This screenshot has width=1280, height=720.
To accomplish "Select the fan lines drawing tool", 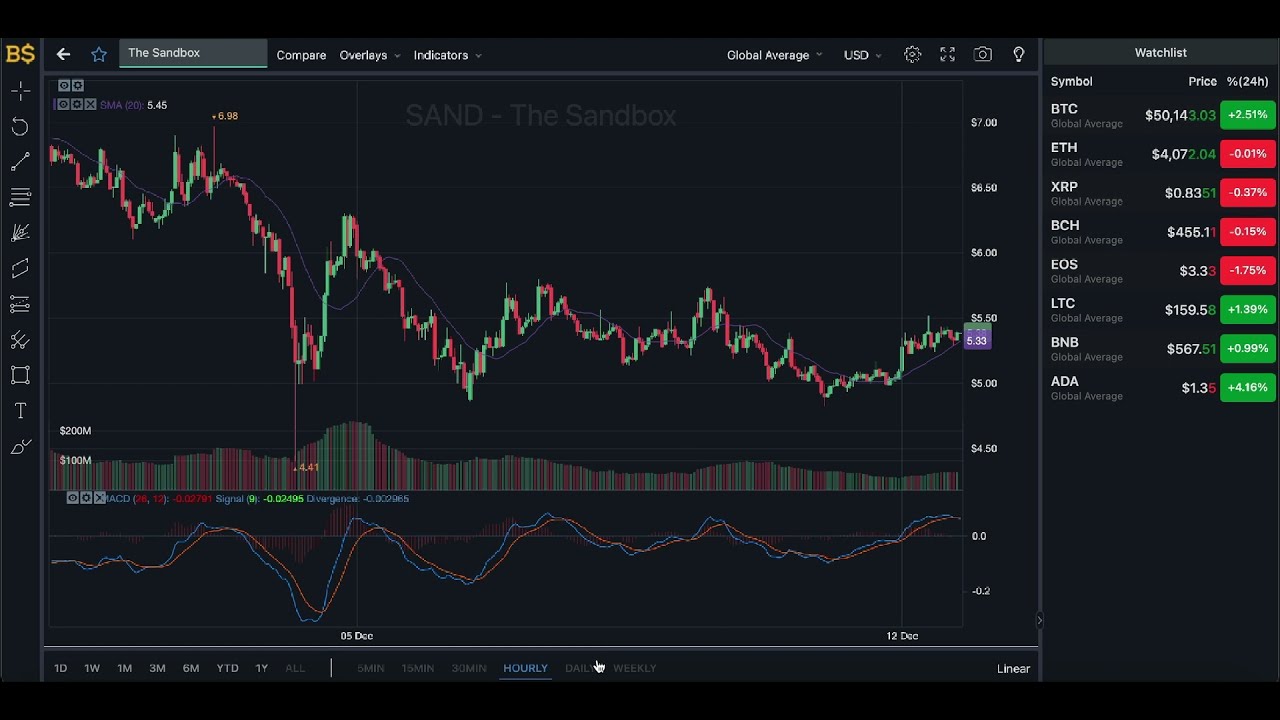I will [20, 233].
